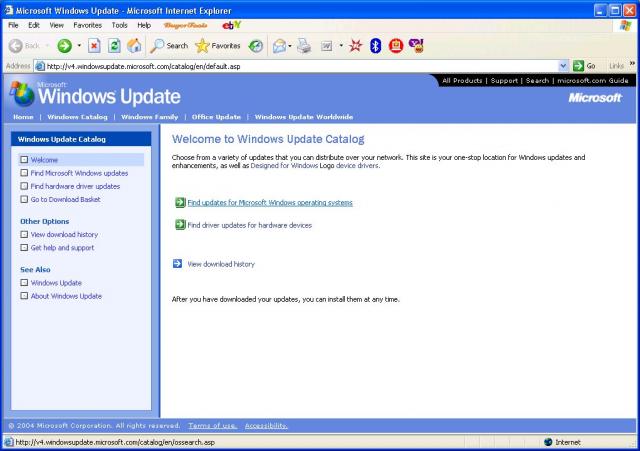Click box beside Find hardware driver updates
Screen dimensions: 640x451
(24, 186)
